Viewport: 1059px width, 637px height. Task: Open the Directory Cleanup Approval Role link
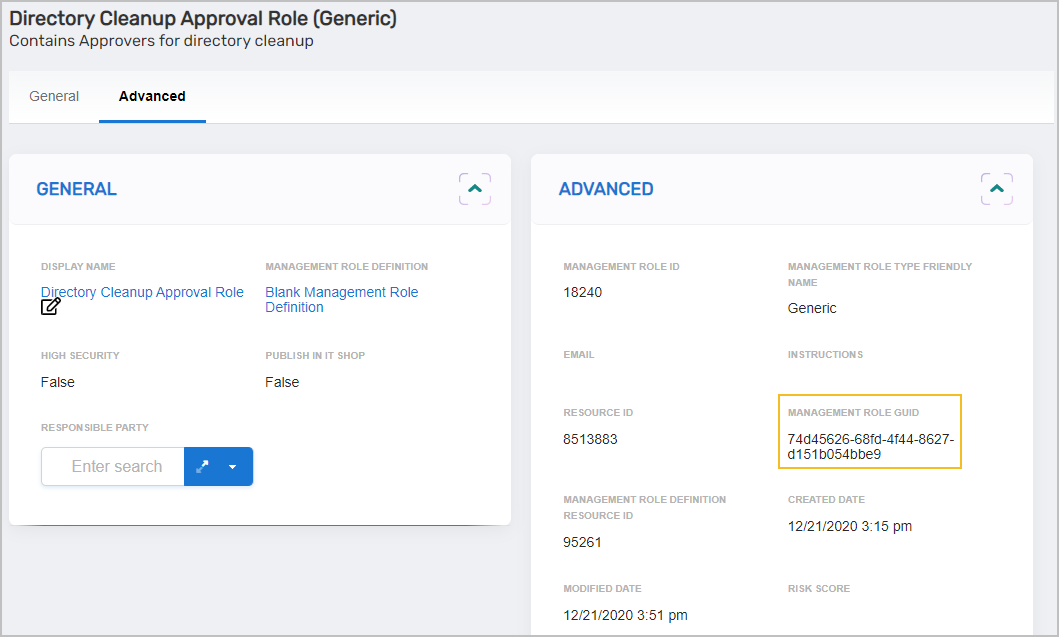click(x=142, y=292)
